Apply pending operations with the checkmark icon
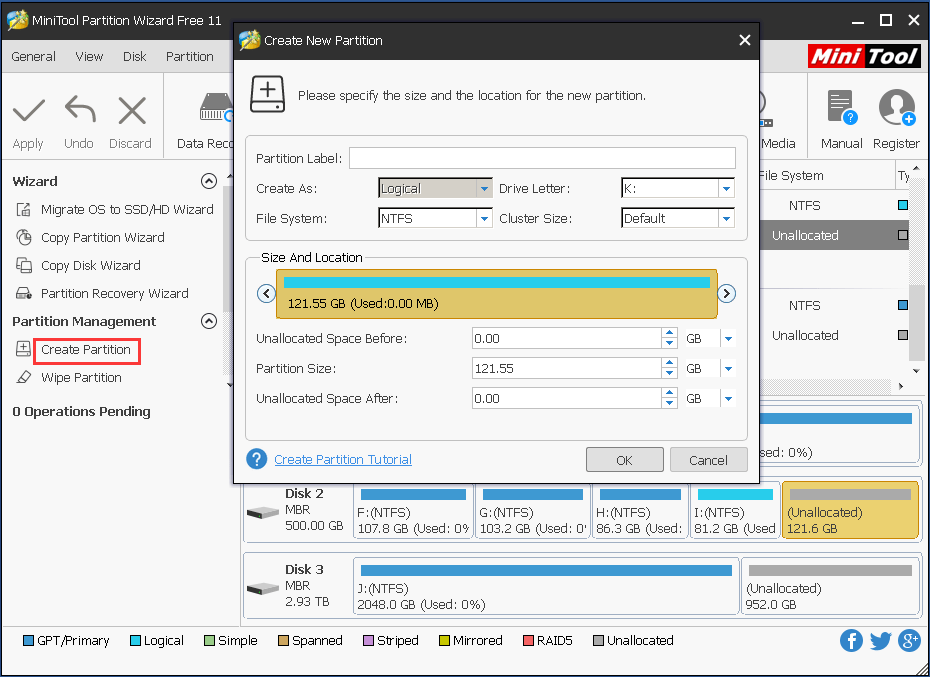The image size is (930, 677). point(28,110)
